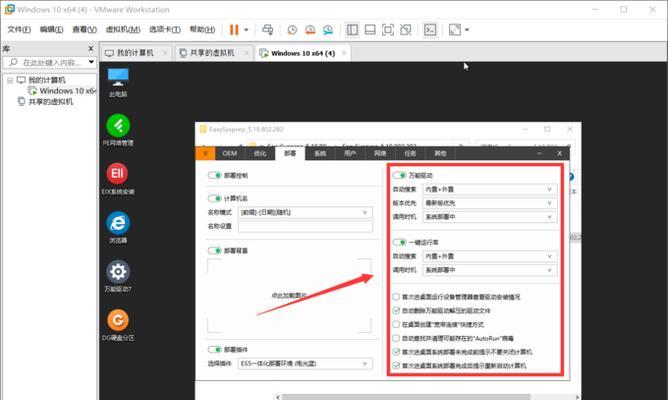Screen dimensions: 668x400
Task: Toggle the 部署背景 switch
Action: tap(214, 250)
